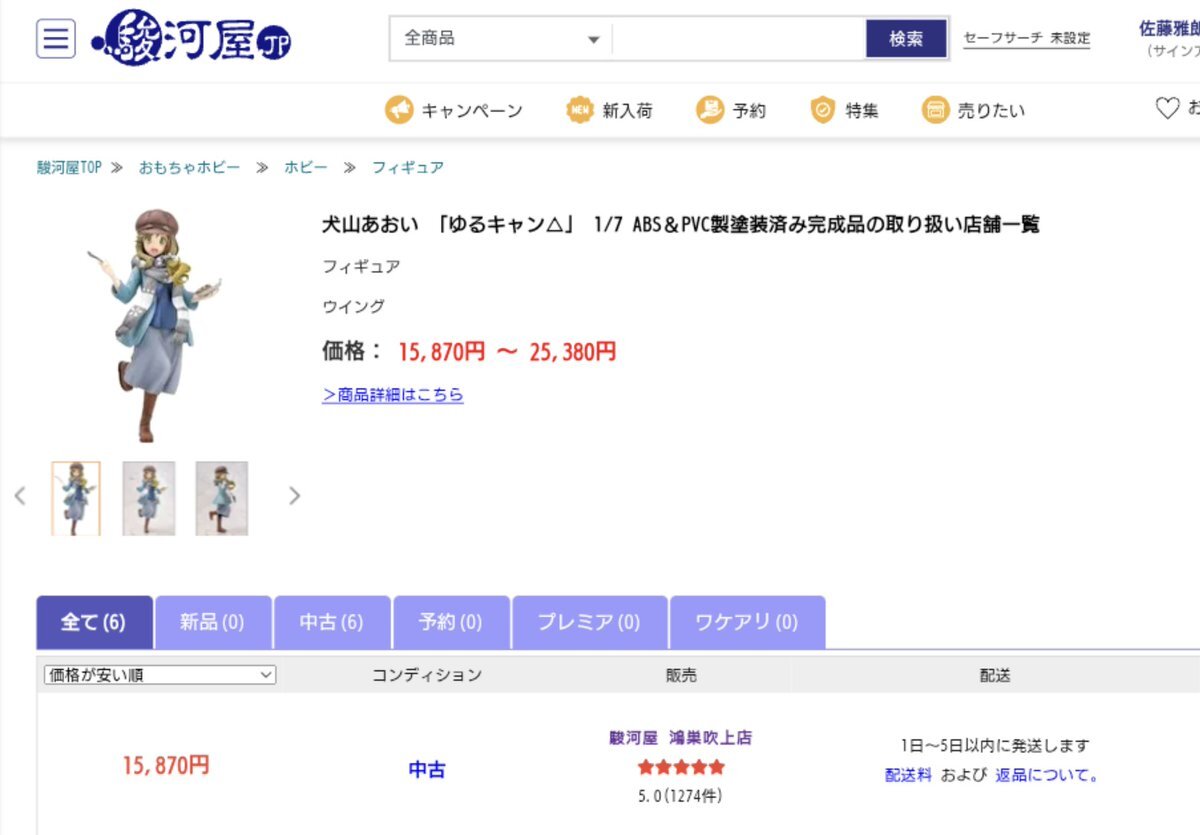
Task: Click the 中古 condition label
Action: coord(427,770)
